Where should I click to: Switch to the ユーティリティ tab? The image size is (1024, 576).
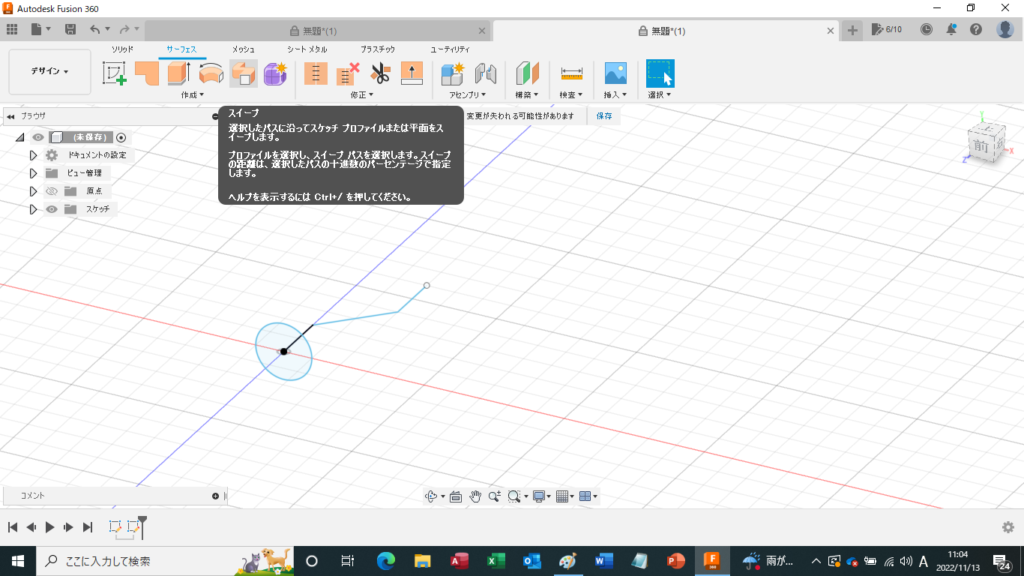tap(450, 49)
